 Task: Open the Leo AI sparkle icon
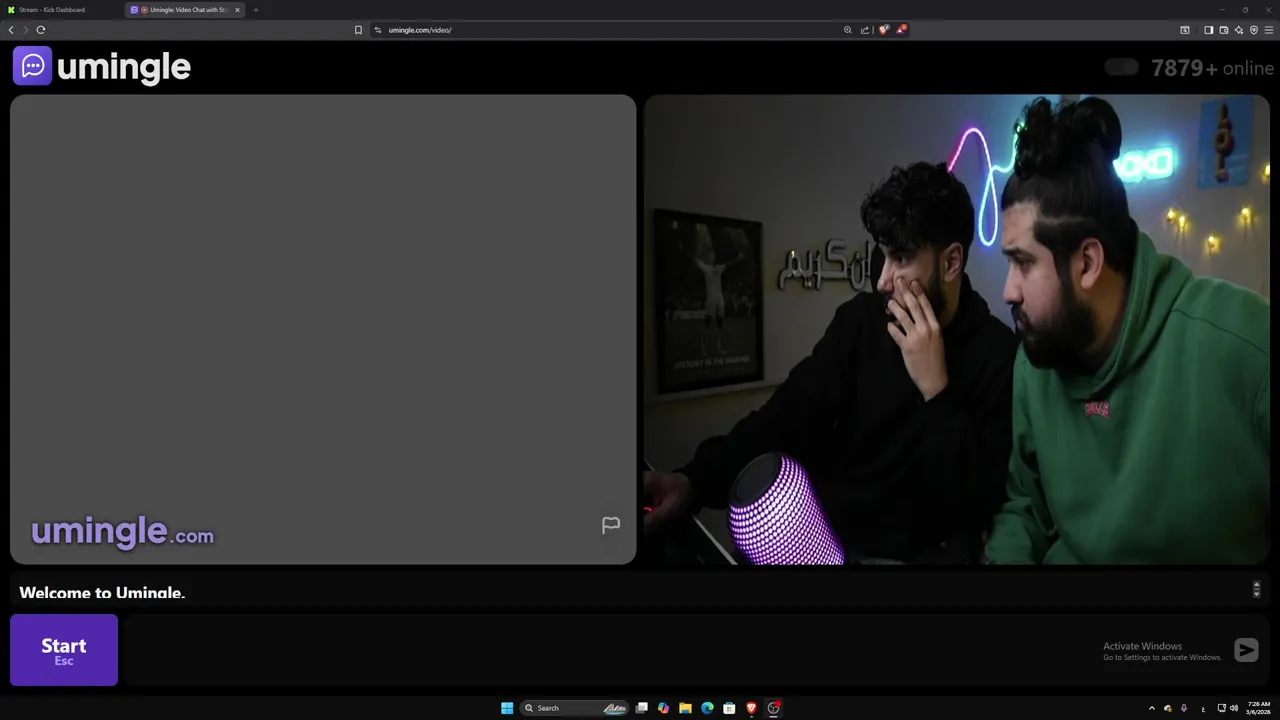coord(1239,30)
